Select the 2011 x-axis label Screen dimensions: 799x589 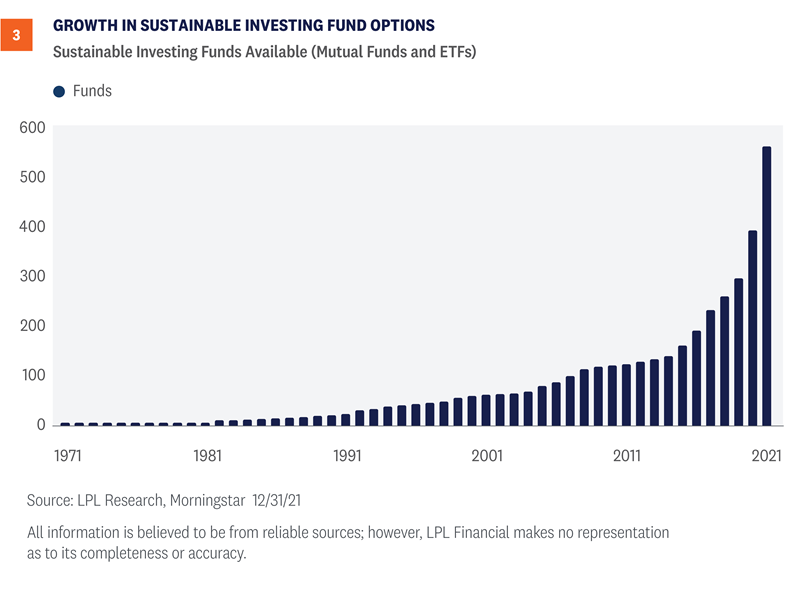pyautogui.click(x=626, y=456)
